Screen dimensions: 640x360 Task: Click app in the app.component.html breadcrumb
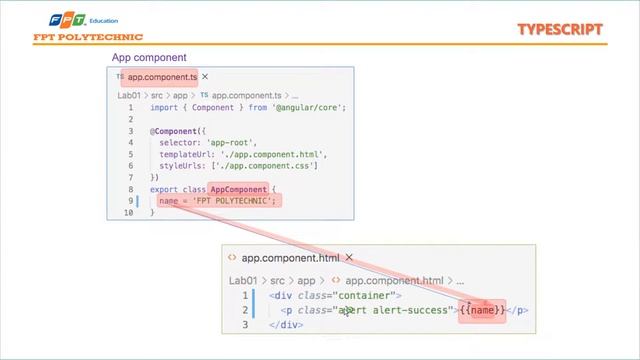(306, 281)
